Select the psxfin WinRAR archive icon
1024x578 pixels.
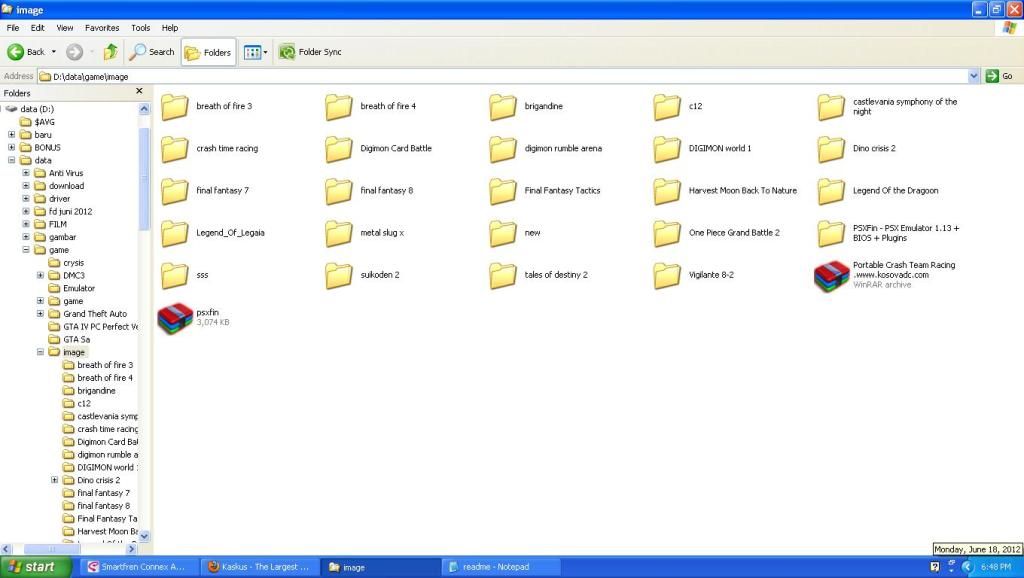click(175, 318)
